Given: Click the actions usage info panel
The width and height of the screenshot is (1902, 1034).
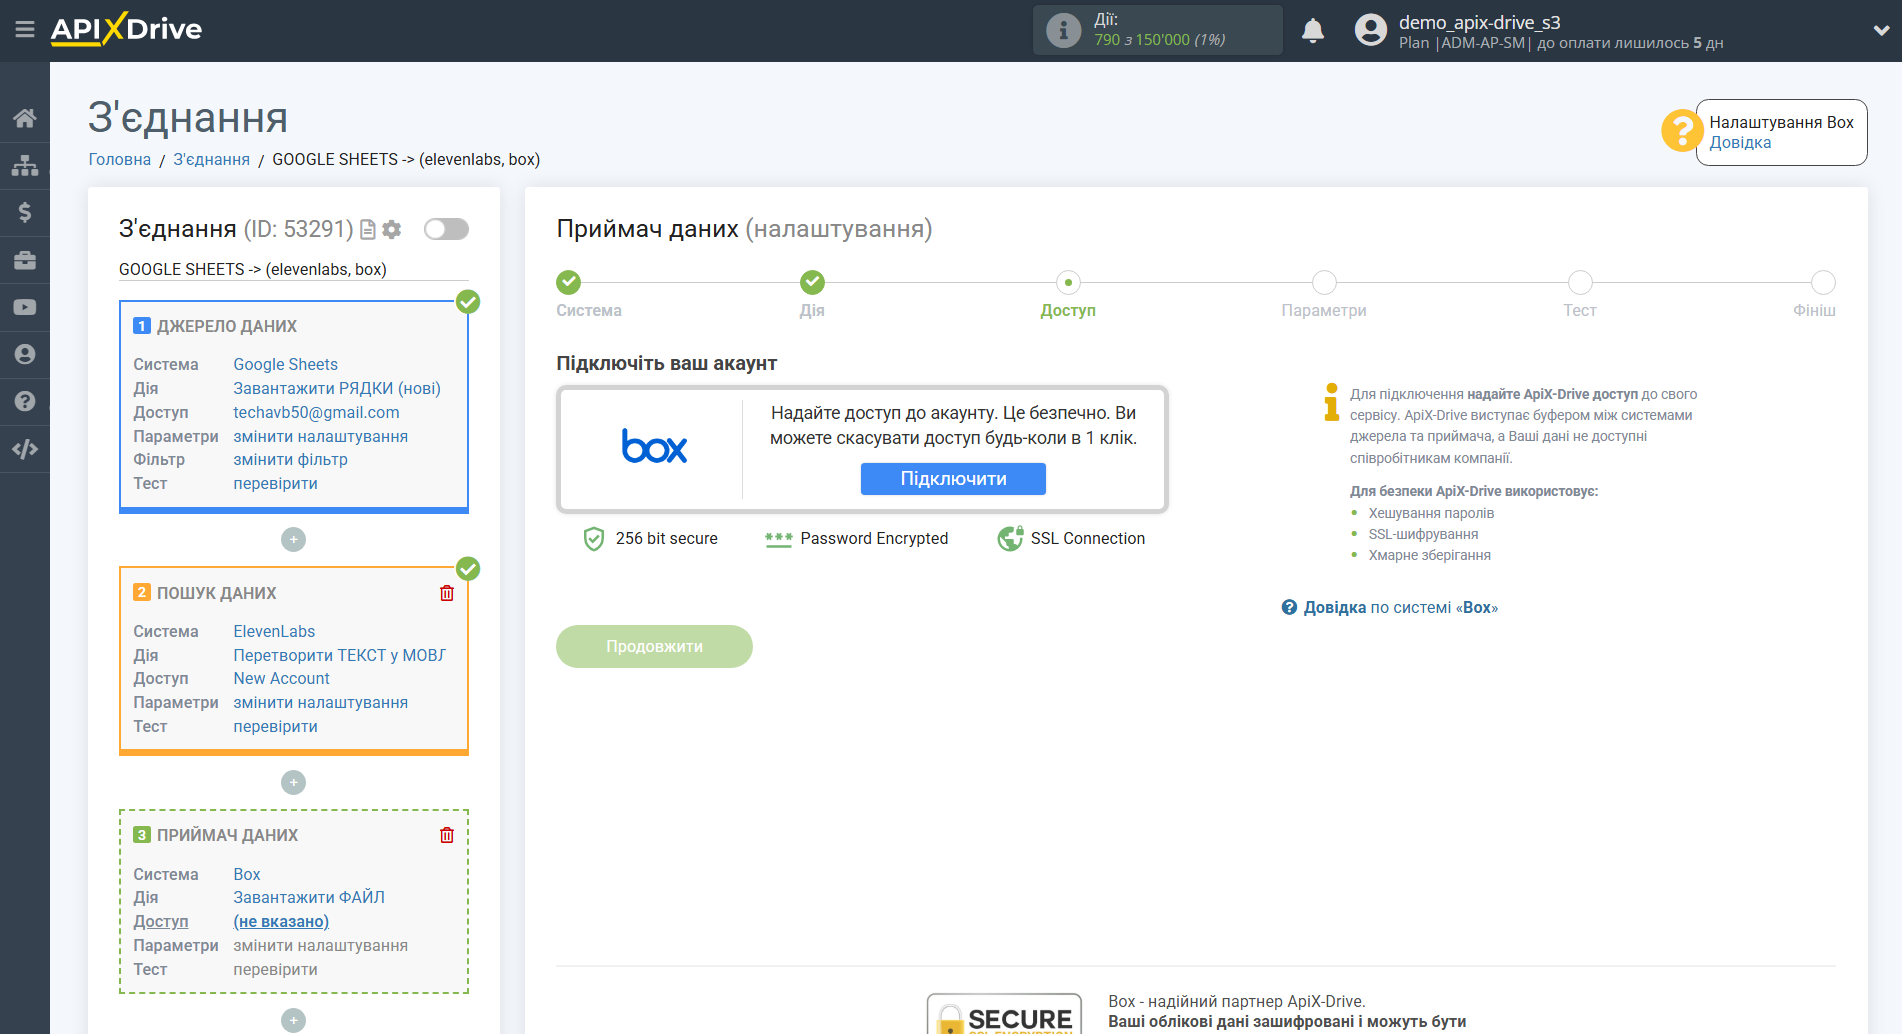Looking at the screenshot, I should [x=1157, y=30].
